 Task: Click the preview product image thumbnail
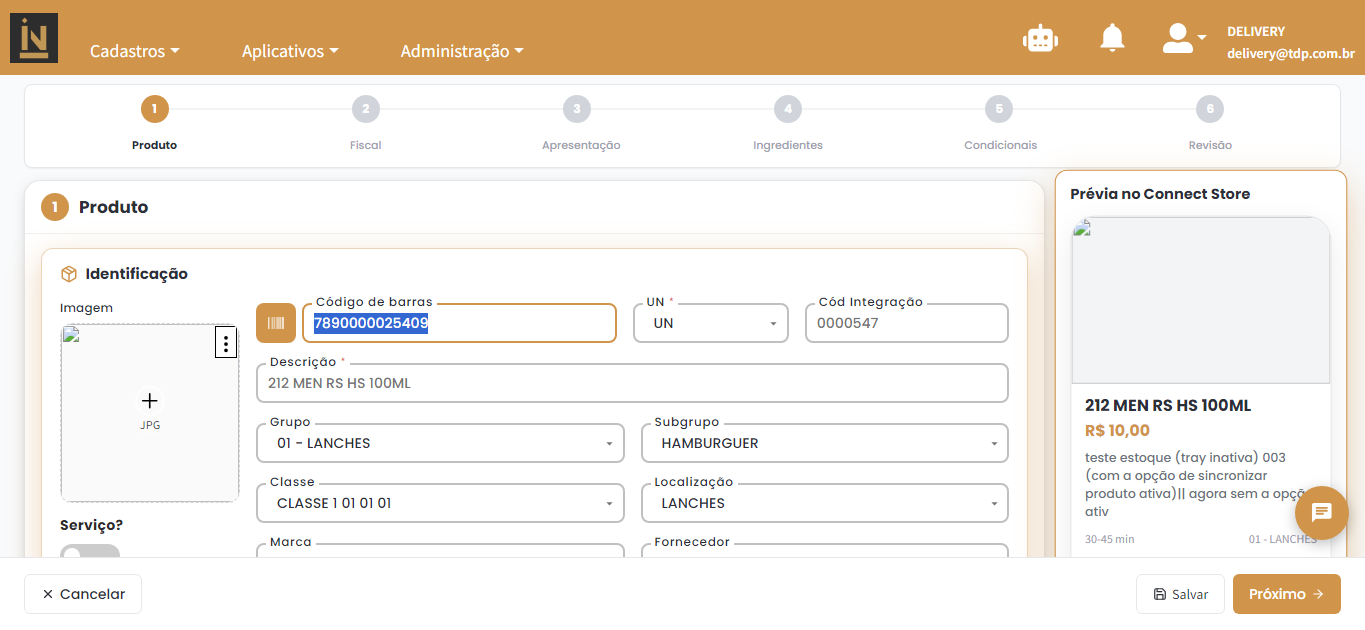pyautogui.click(x=1201, y=300)
